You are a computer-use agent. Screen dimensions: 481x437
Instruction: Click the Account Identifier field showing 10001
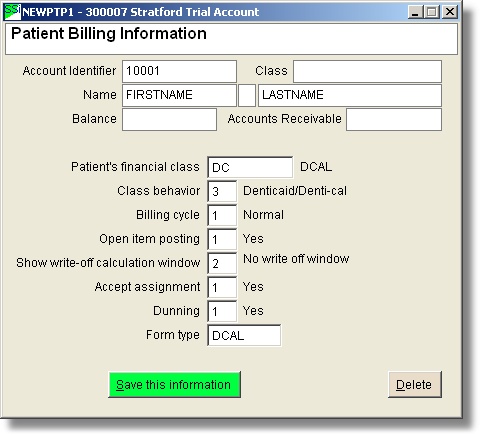[x=179, y=71]
